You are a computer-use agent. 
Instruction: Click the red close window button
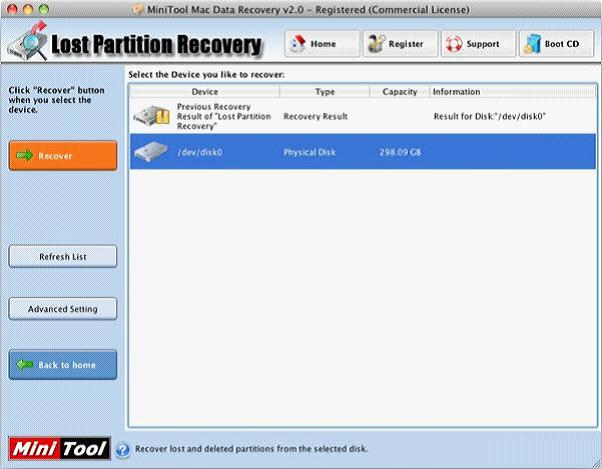pyautogui.click(x=12, y=9)
